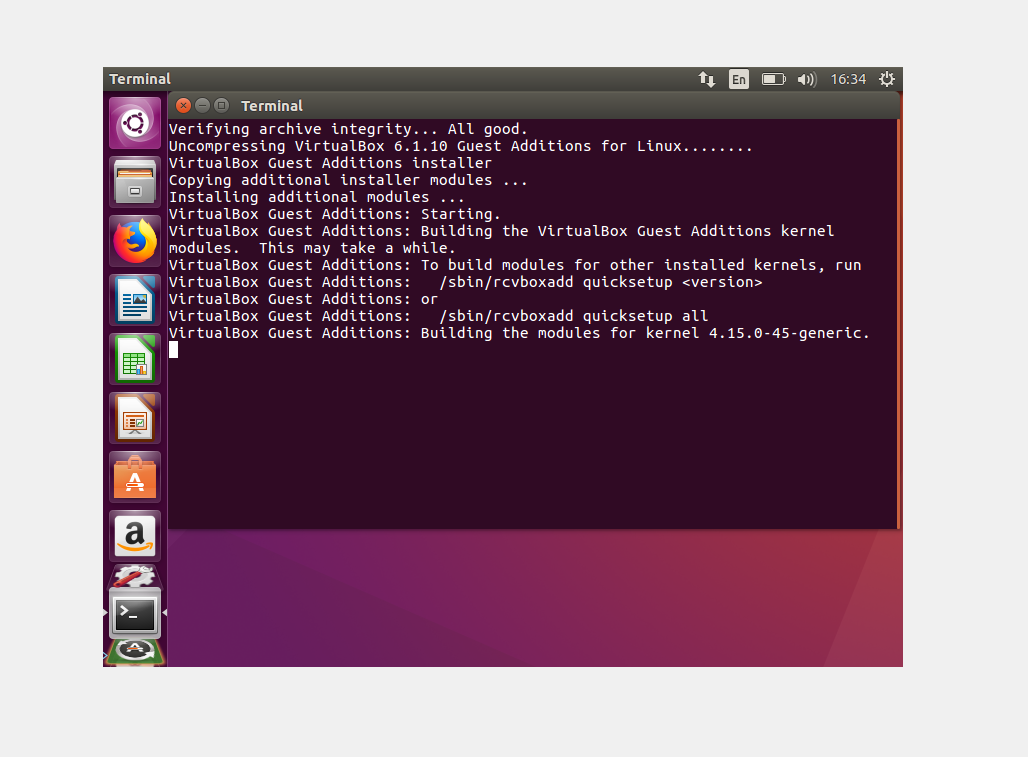The image size is (1028, 757).
Task: Expand the keyboard layout menu labeled En
Action: (x=738, y=79)
